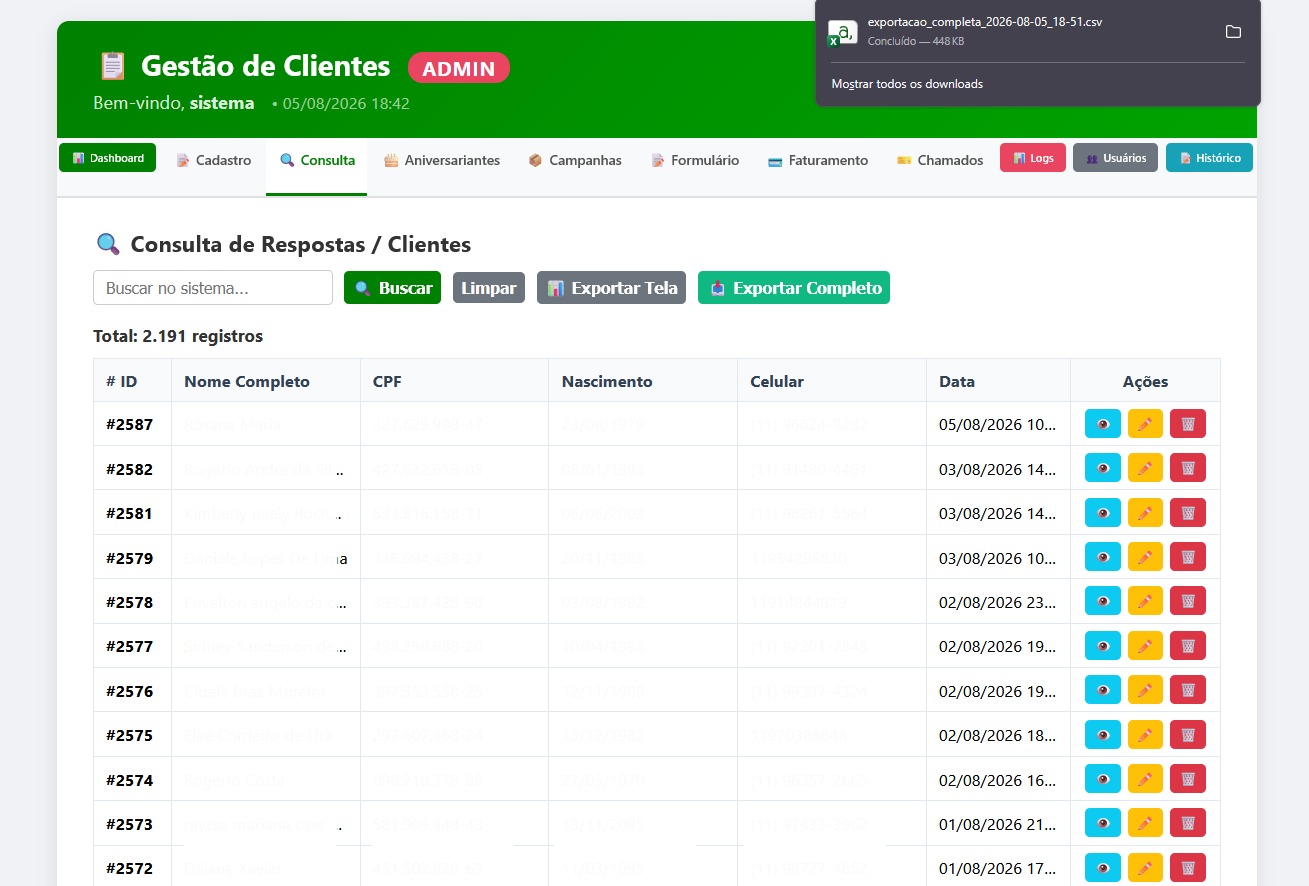Screen dimensions: 1309x886
Task: Edit record #2573 with the pencil icon
Action: 1145,823
